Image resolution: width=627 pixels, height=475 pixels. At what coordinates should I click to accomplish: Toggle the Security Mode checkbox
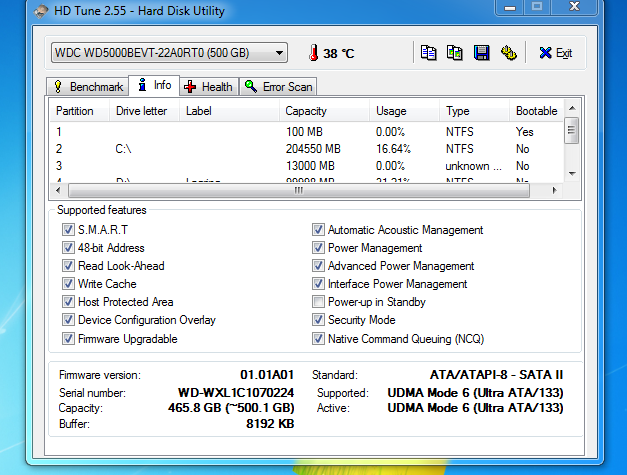(318, 319)
